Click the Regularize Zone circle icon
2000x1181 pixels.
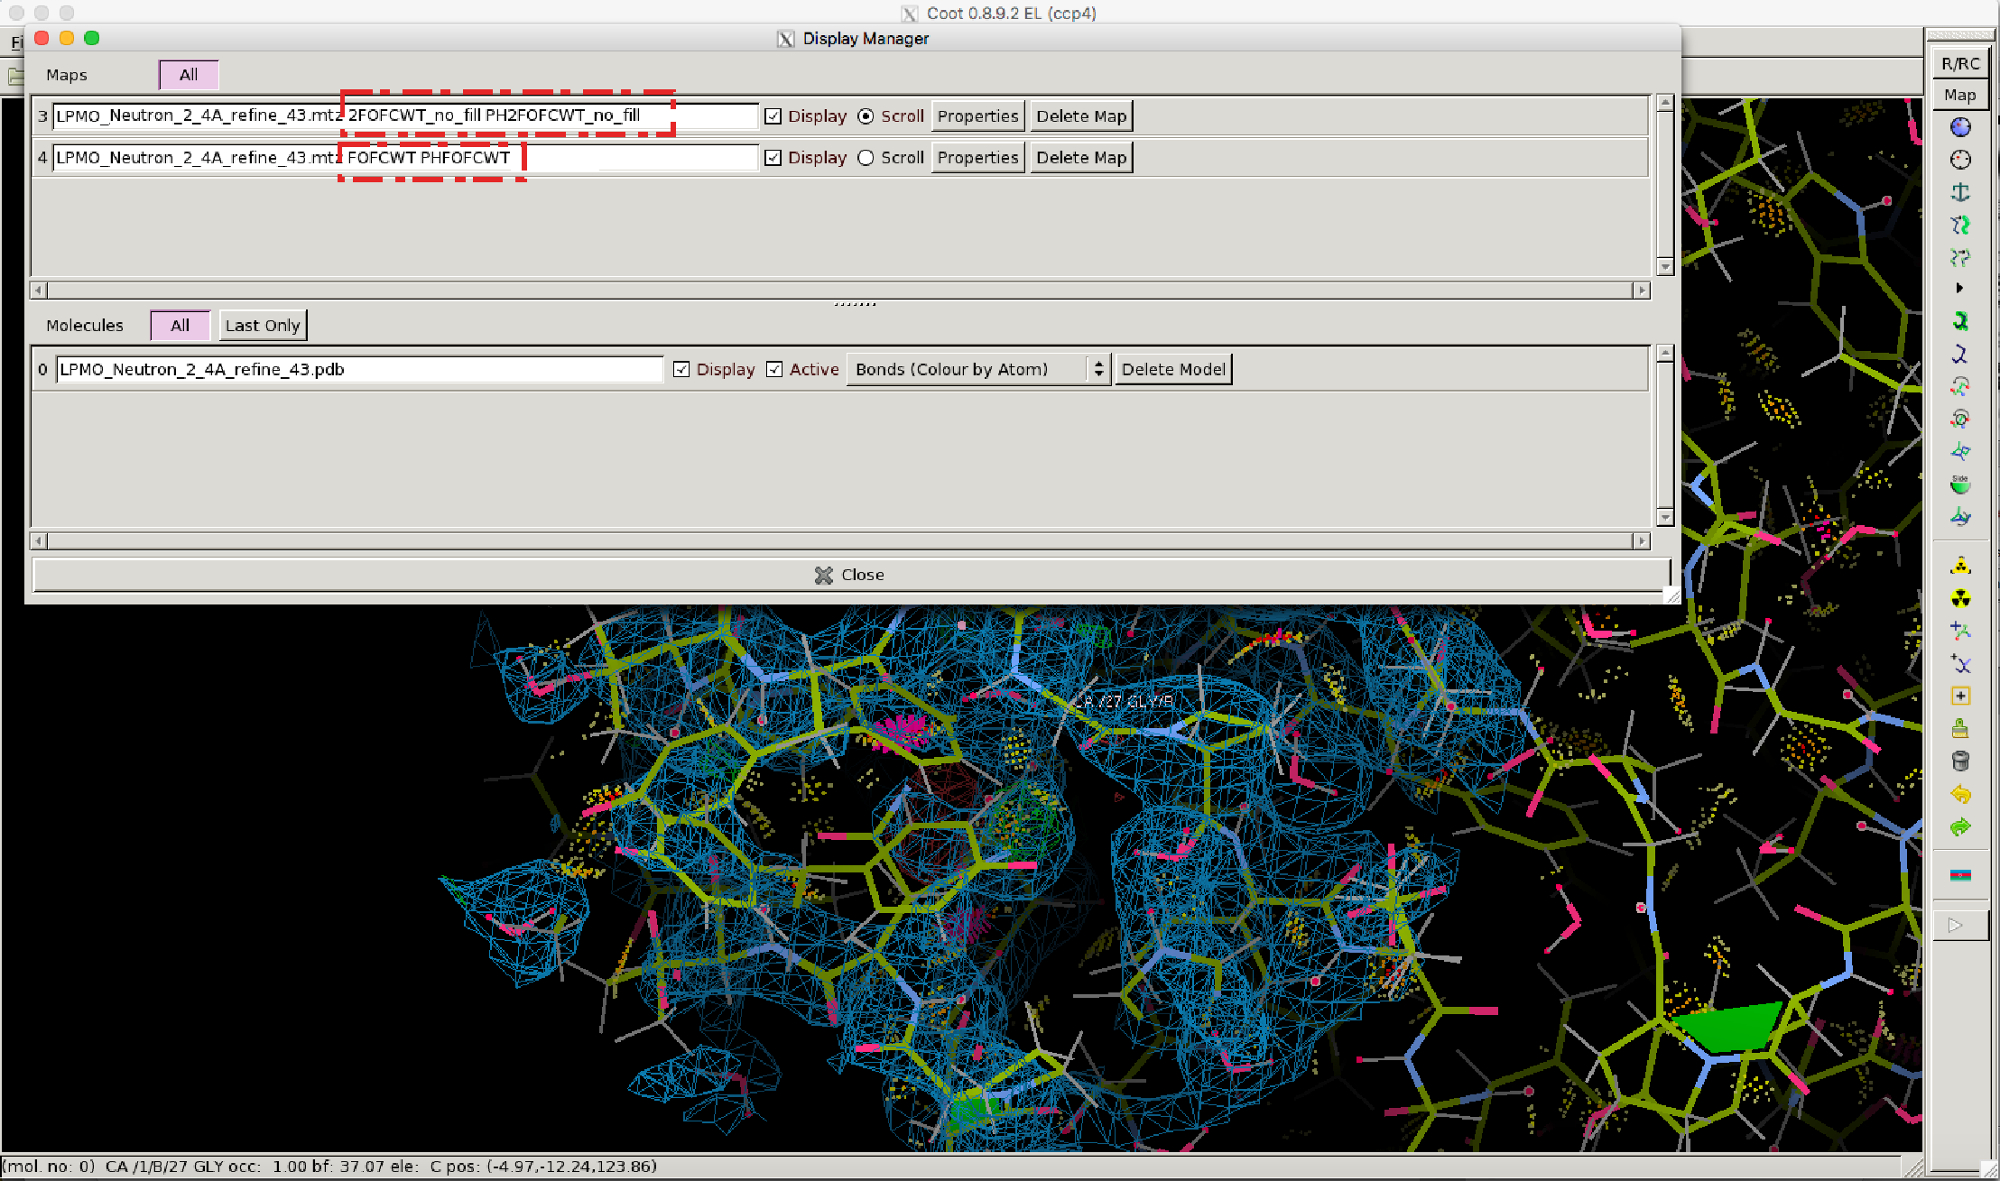[x=1960, y=160]
